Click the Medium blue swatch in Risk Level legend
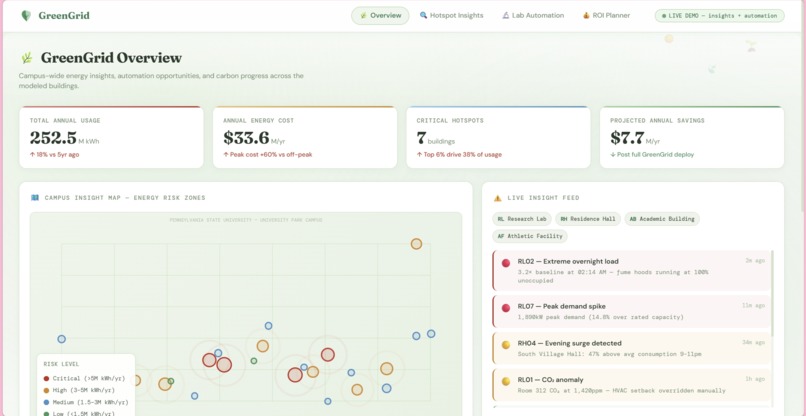This screenshot has width=806, height=416. pos(47,402)
